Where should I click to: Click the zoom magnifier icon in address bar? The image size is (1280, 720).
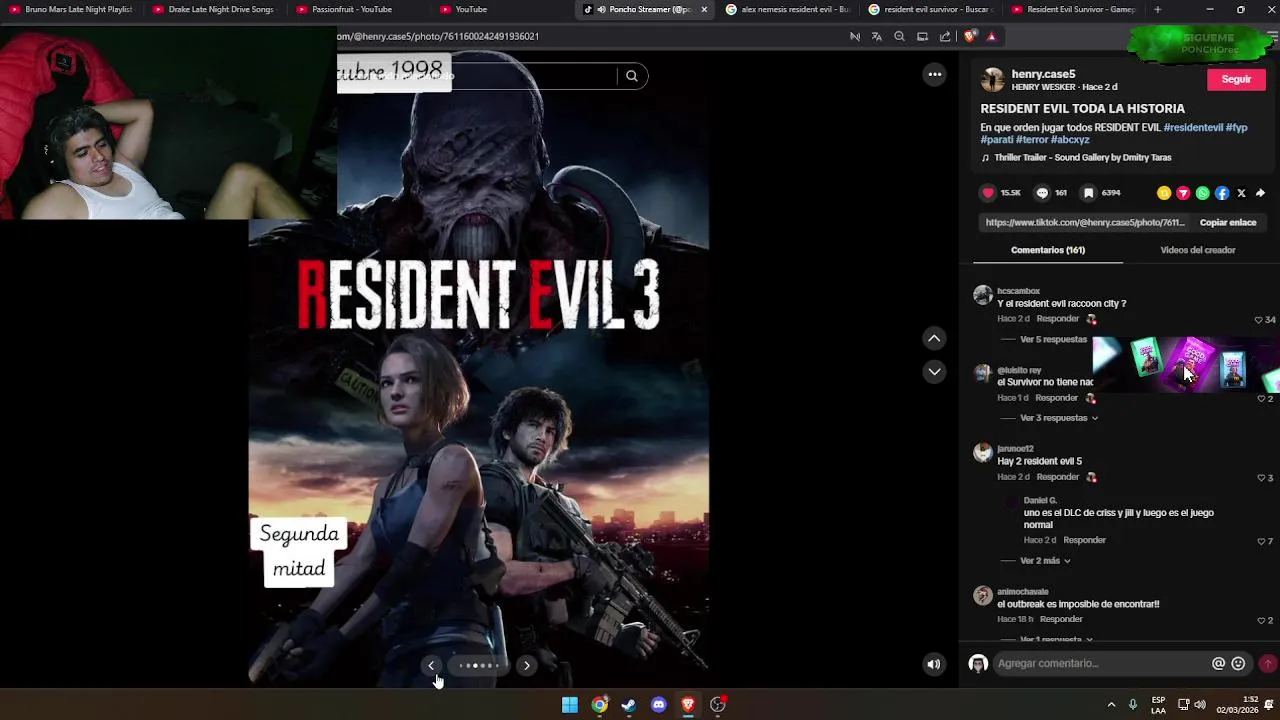coord(899,36)
